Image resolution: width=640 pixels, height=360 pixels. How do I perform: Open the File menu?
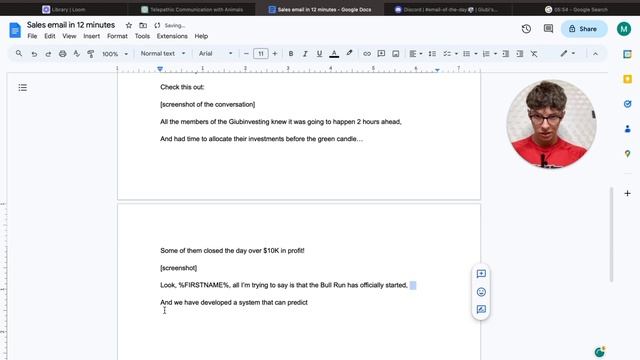coord(32,36)
